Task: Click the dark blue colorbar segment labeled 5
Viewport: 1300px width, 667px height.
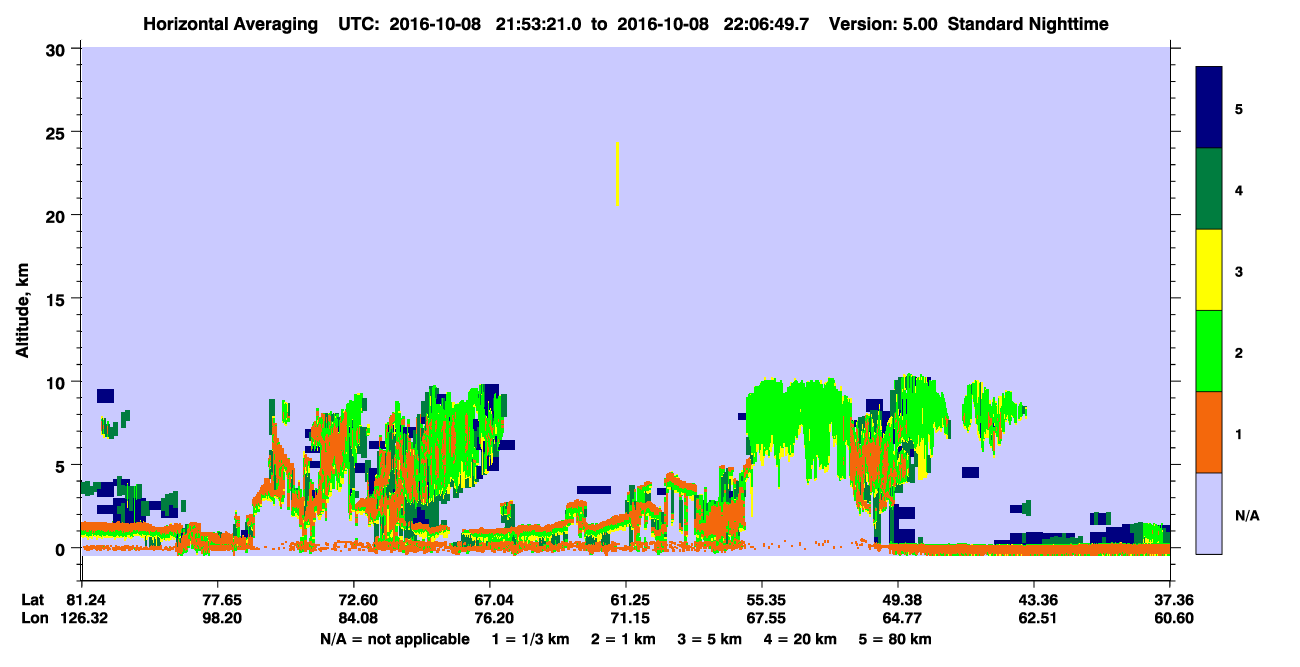Action: 1209,107
